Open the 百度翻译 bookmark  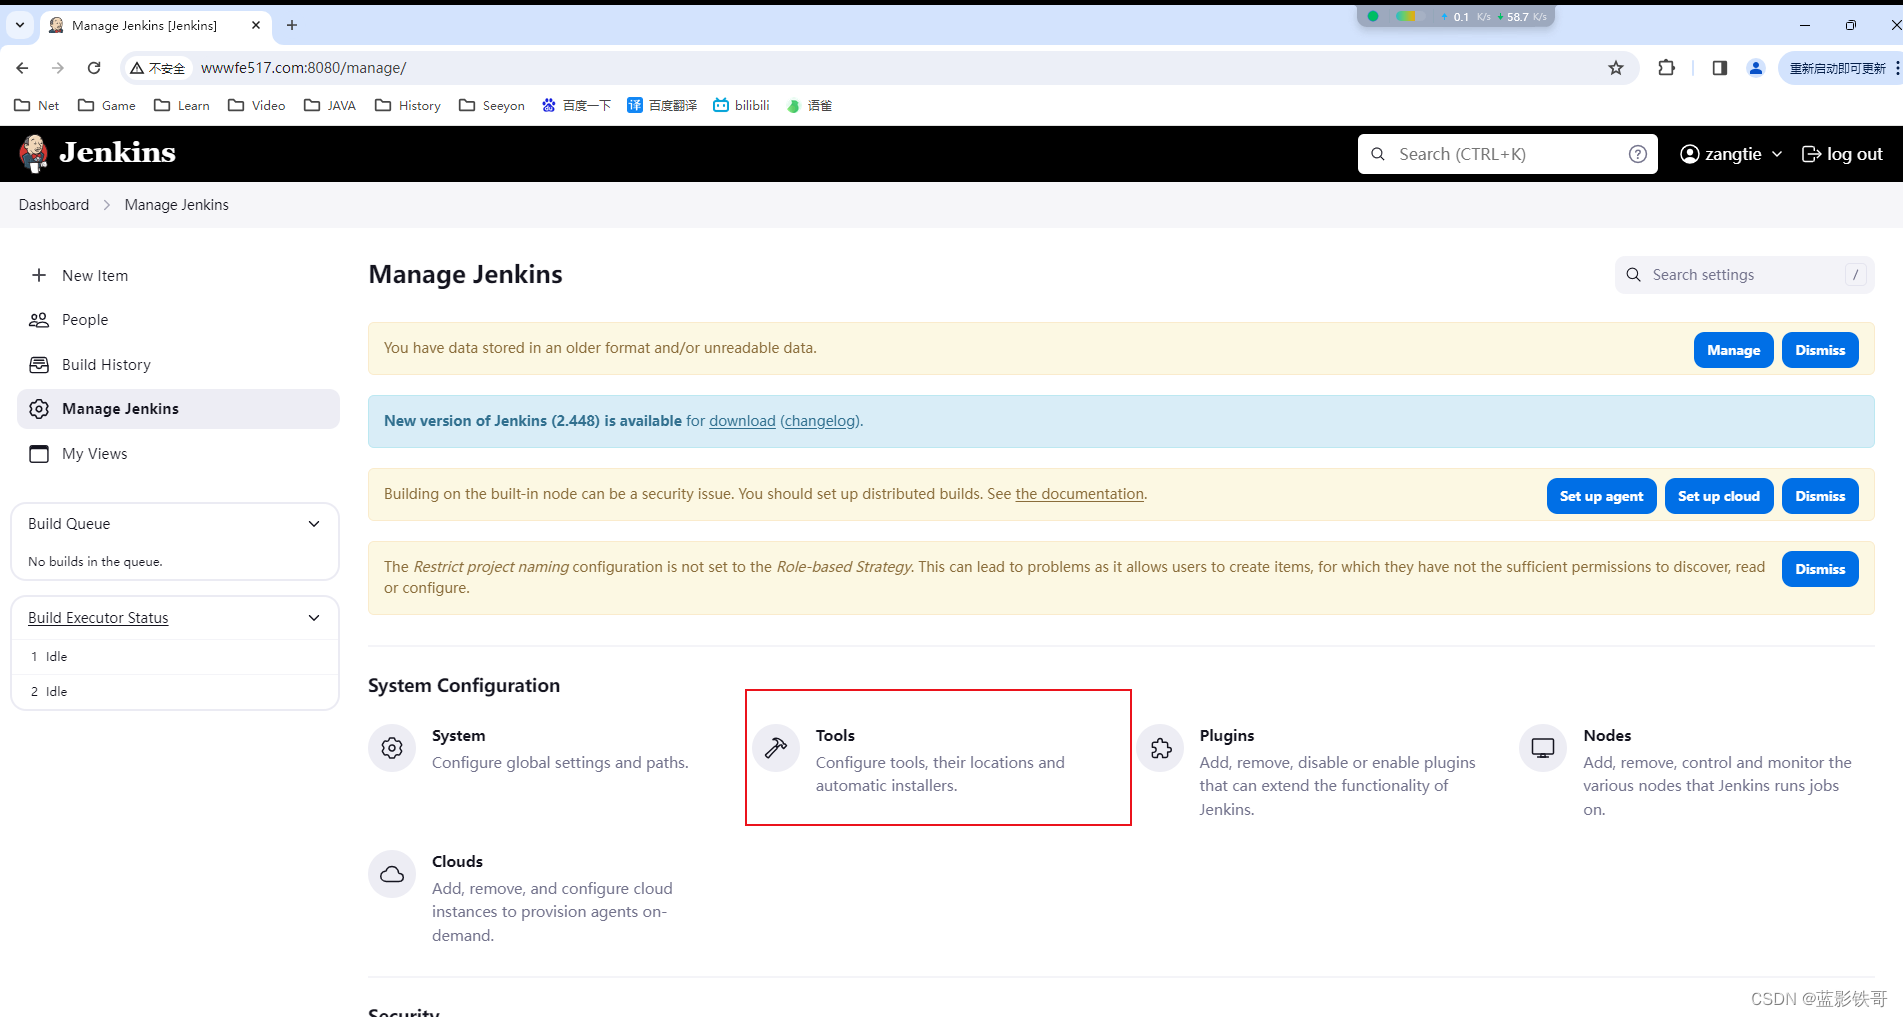[662, 105]
